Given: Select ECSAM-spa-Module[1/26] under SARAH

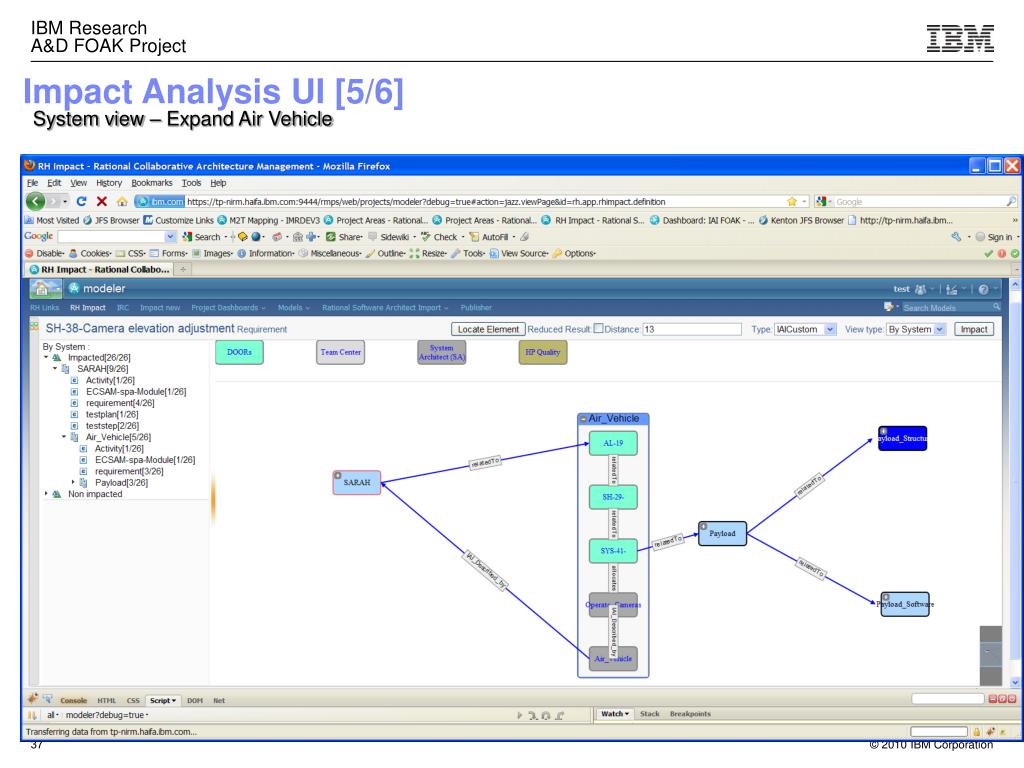Looking at the screenshot, I should (x=136, y=392).
